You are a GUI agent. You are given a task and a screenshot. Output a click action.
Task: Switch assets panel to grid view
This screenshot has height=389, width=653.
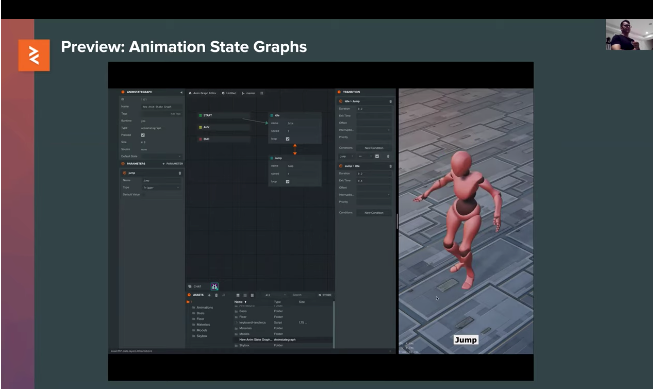click(x=238, y=295)
